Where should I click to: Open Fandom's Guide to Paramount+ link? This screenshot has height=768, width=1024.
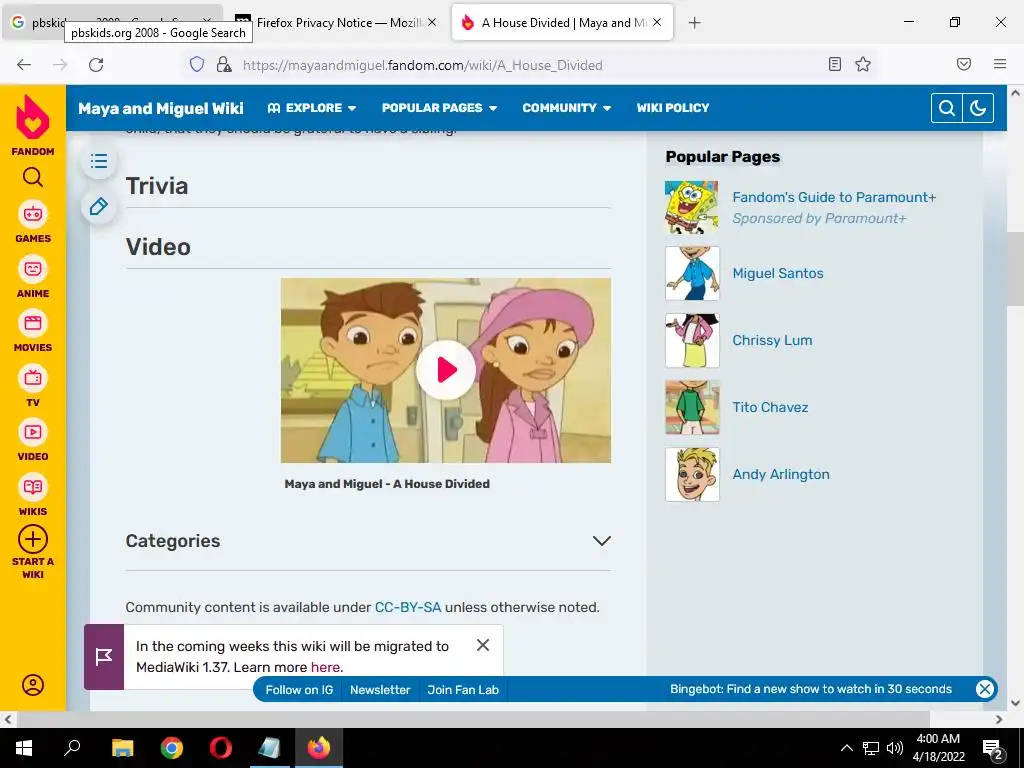pyautogui.click(x=834, y=197)
